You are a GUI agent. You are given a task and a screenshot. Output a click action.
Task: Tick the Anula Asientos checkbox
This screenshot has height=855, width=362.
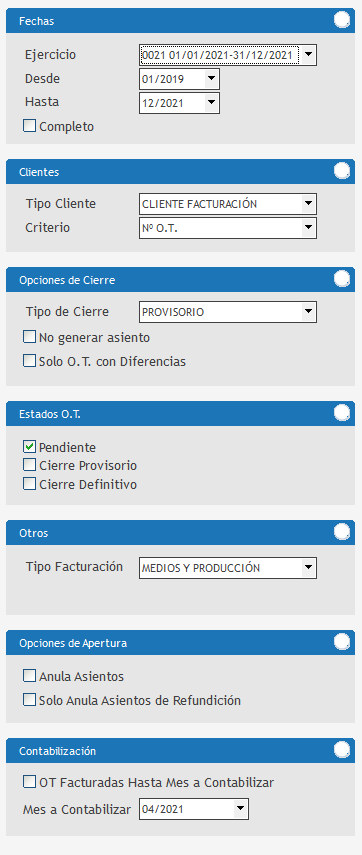[29, 676]
